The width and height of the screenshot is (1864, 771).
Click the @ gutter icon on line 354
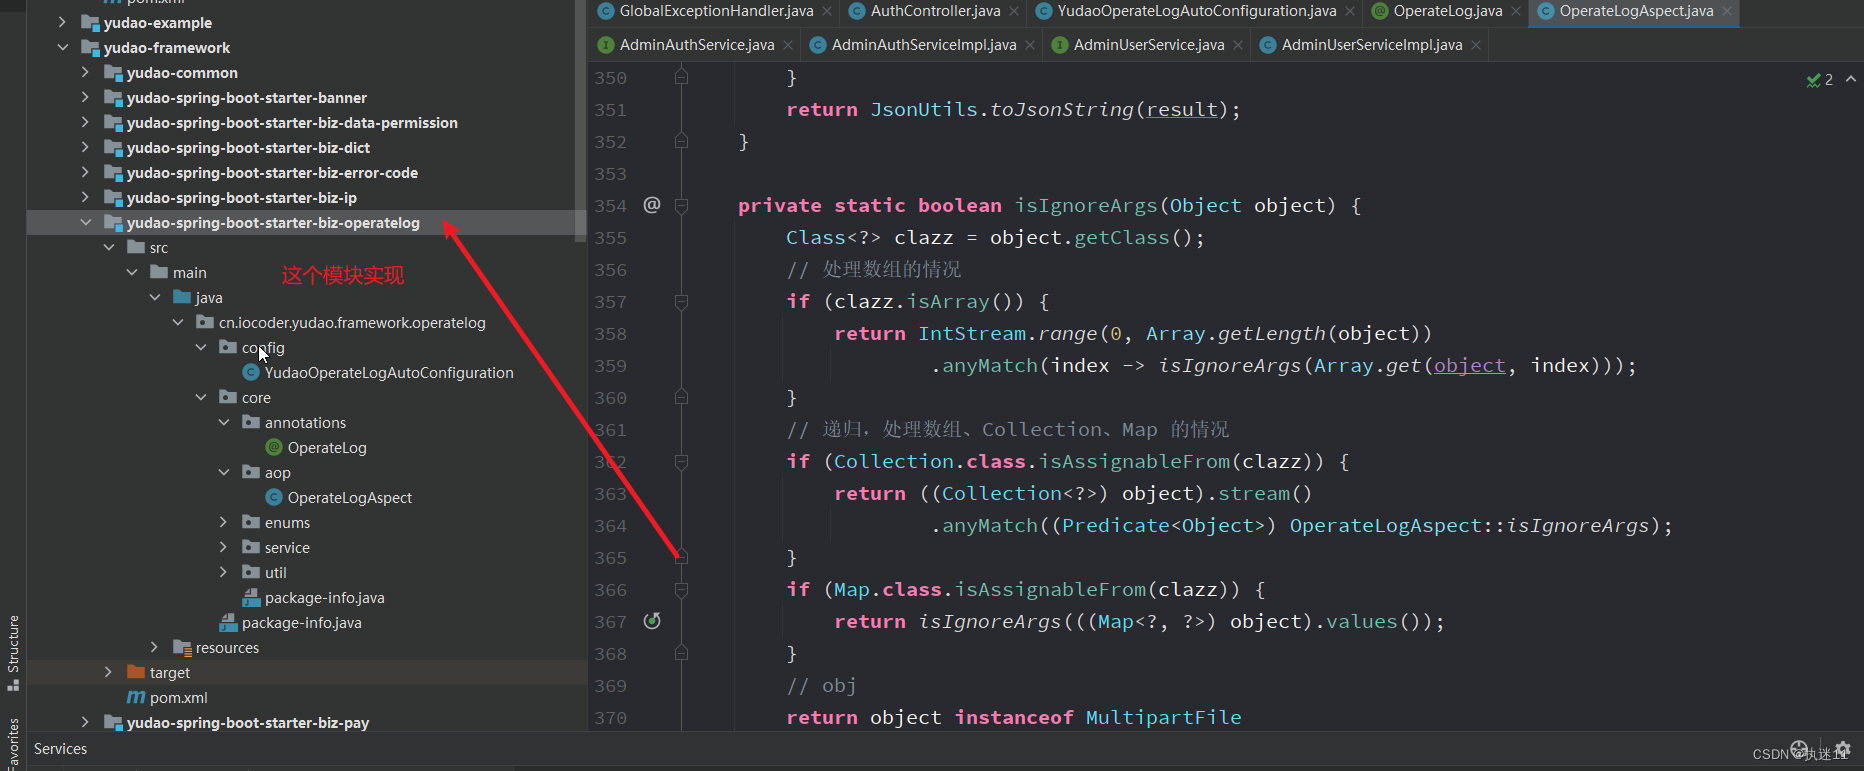(652, 205)
